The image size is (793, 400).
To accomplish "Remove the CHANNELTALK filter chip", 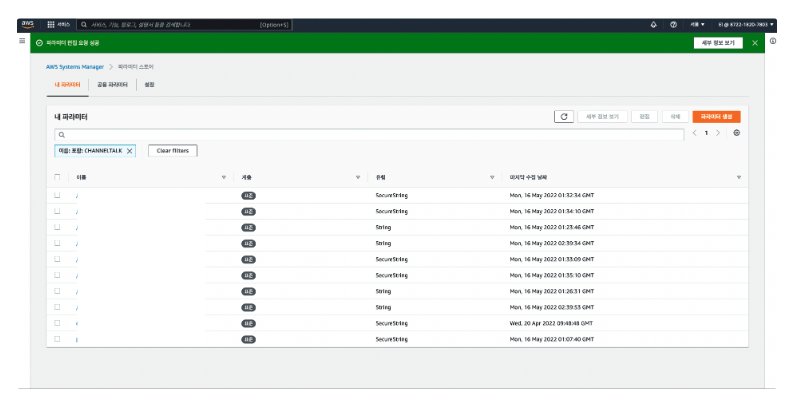I will 129,151.
